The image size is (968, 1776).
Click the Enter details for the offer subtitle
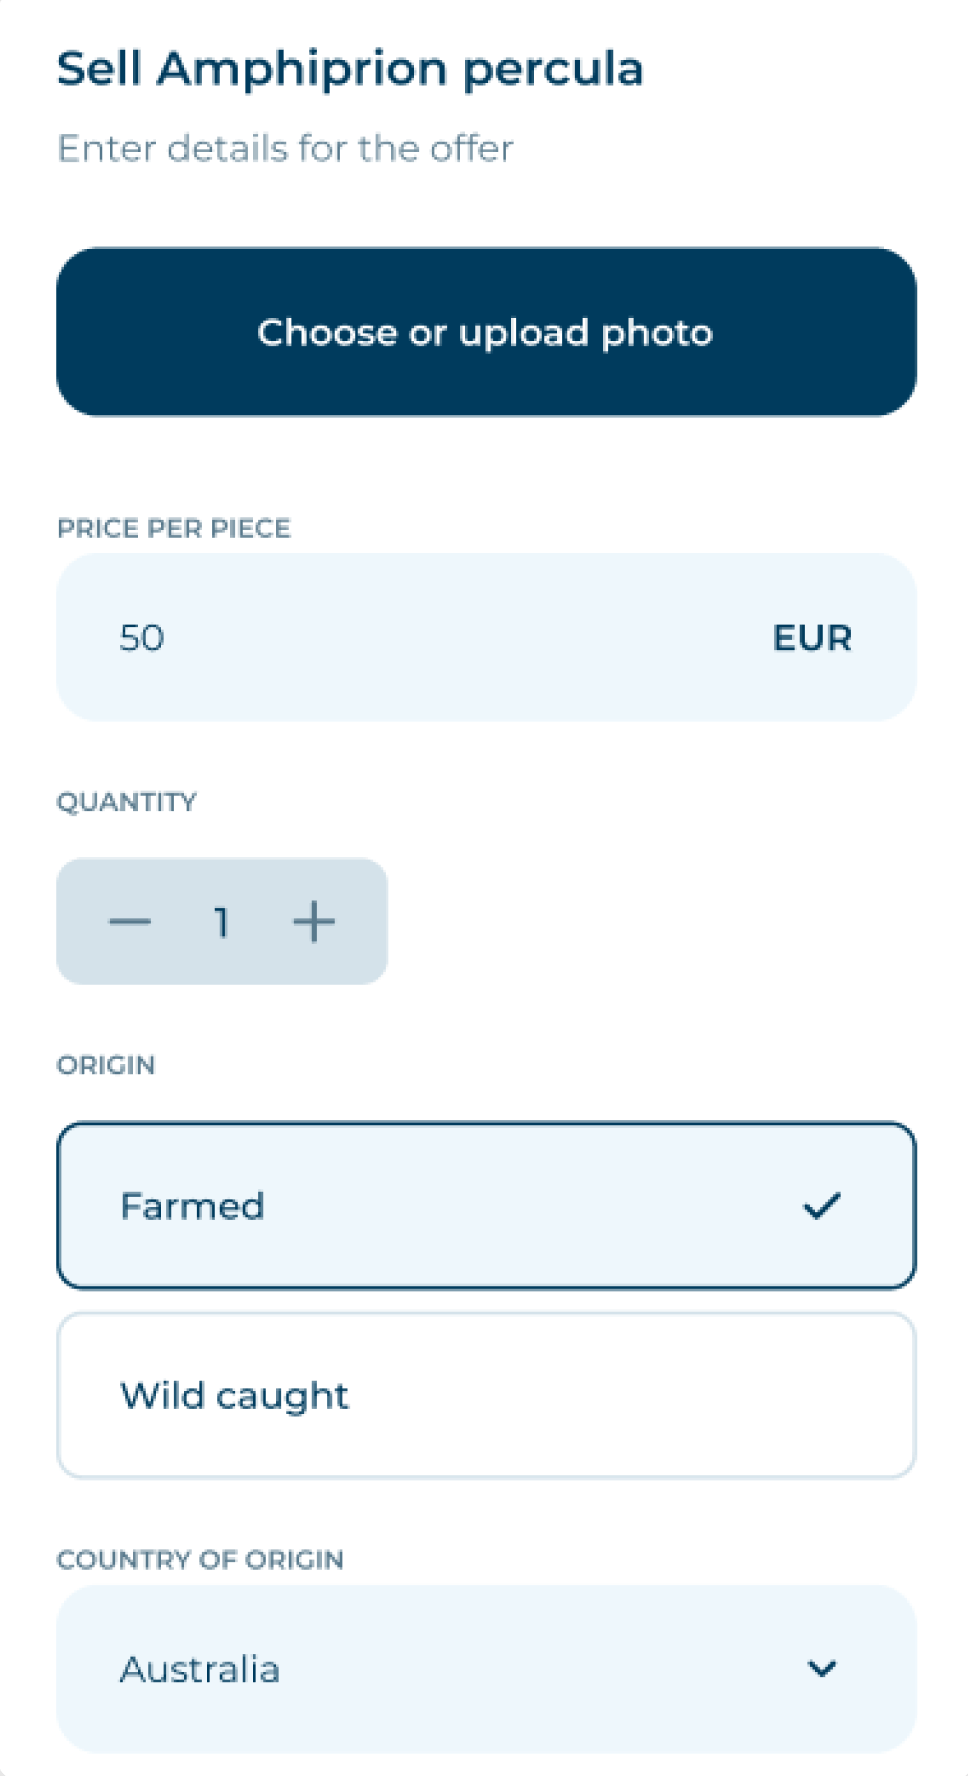(x=286, y=148)
